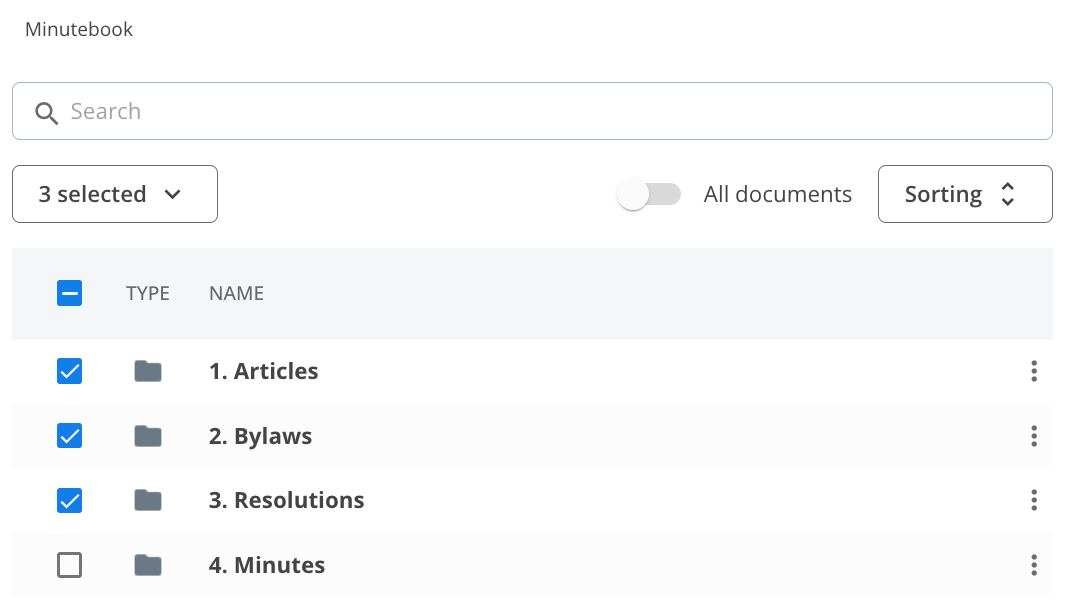The image size is (1074, 606).
Task: Click the folder icon beside 2. Bylaws
Action: (148, 436)
